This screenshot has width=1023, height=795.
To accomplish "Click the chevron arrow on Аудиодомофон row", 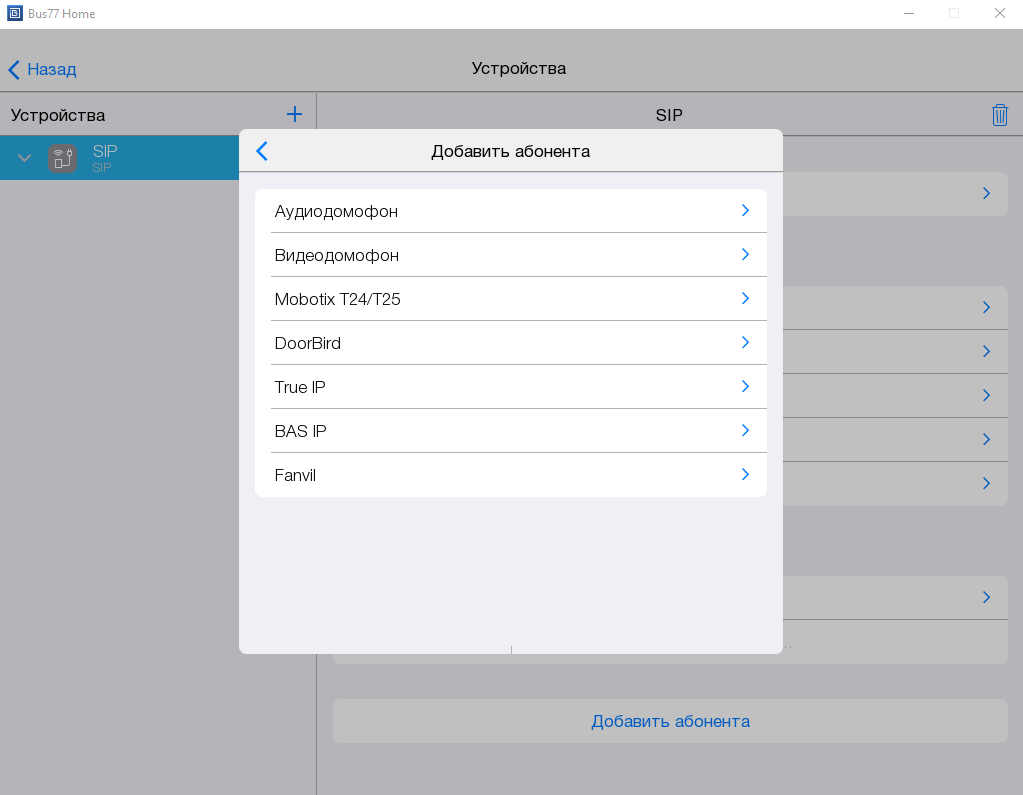I will coord(745,211).
